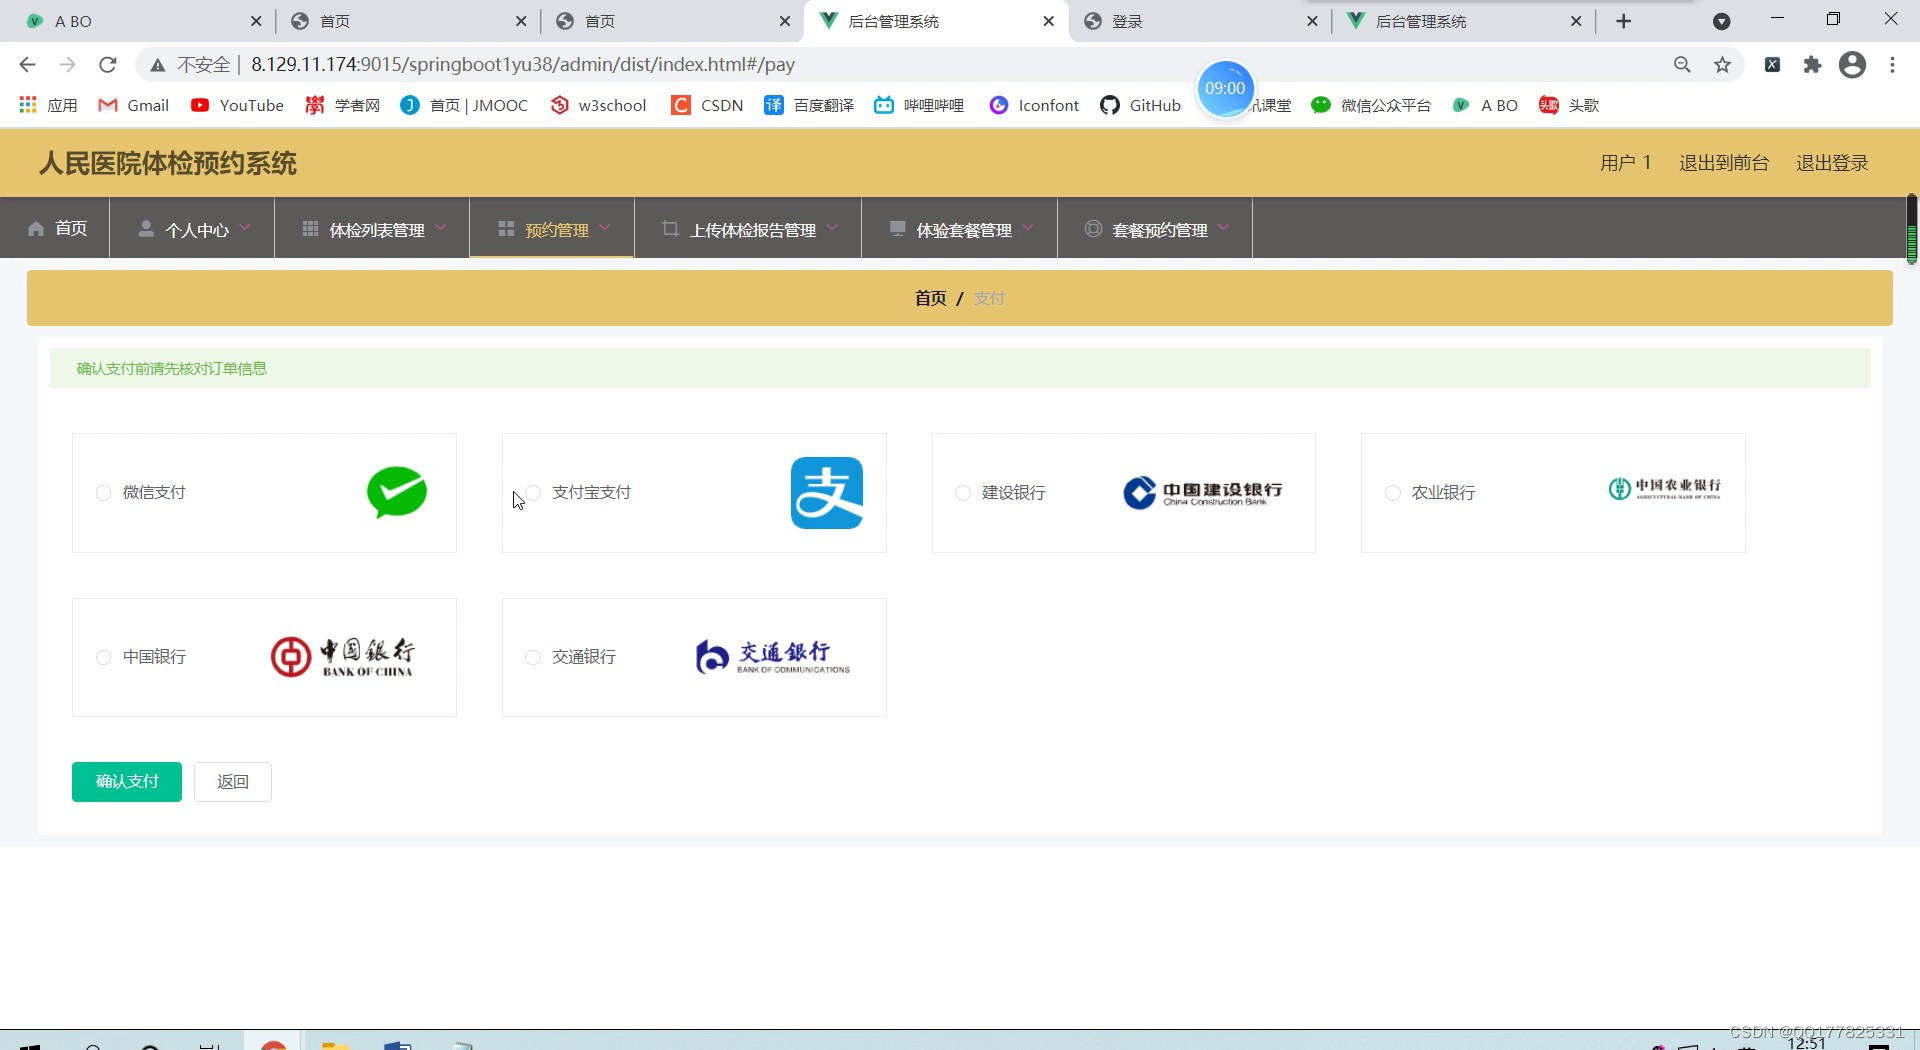Open 套餐预约管理 menu

point(1155,230)
